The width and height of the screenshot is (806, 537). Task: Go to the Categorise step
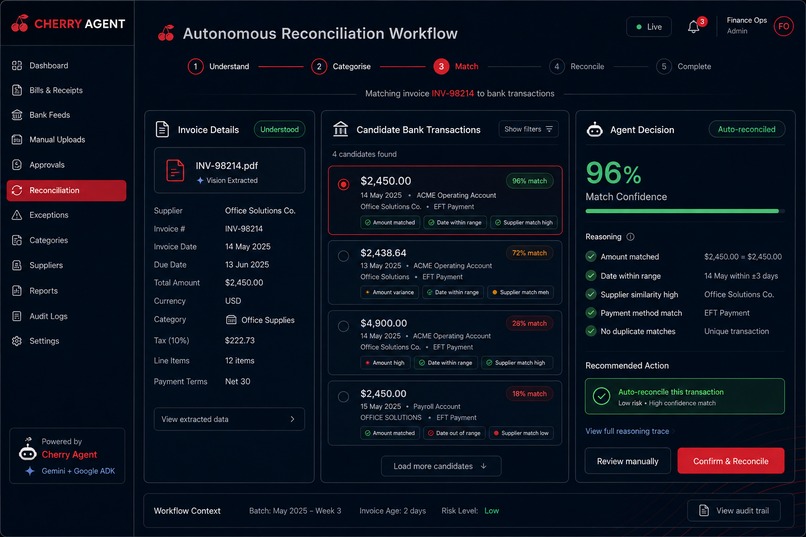pos(341,66)
